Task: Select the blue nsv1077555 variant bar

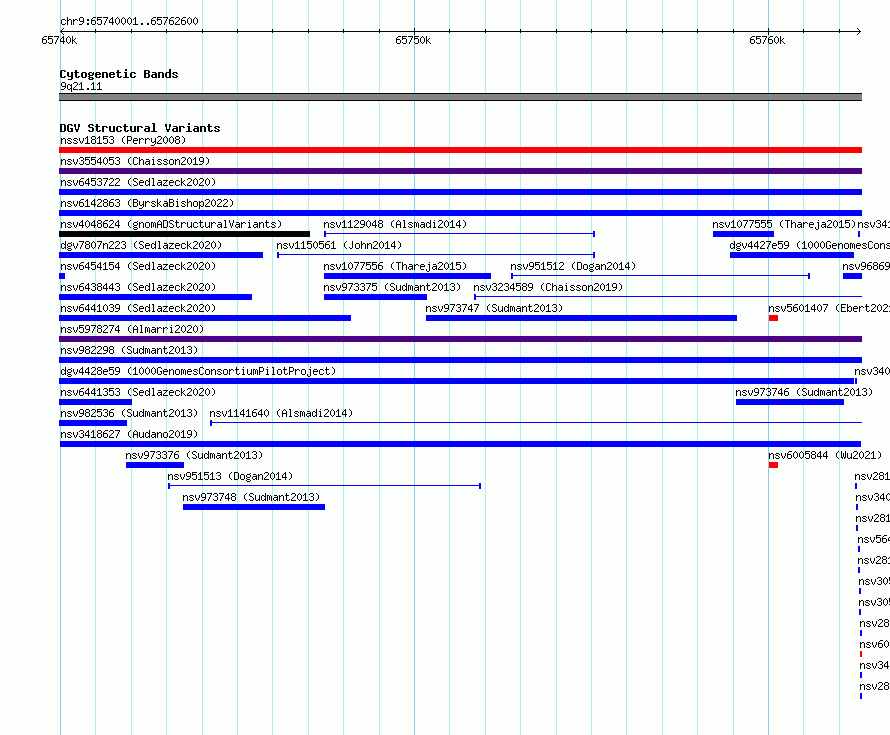Action: tap(743, 234)
